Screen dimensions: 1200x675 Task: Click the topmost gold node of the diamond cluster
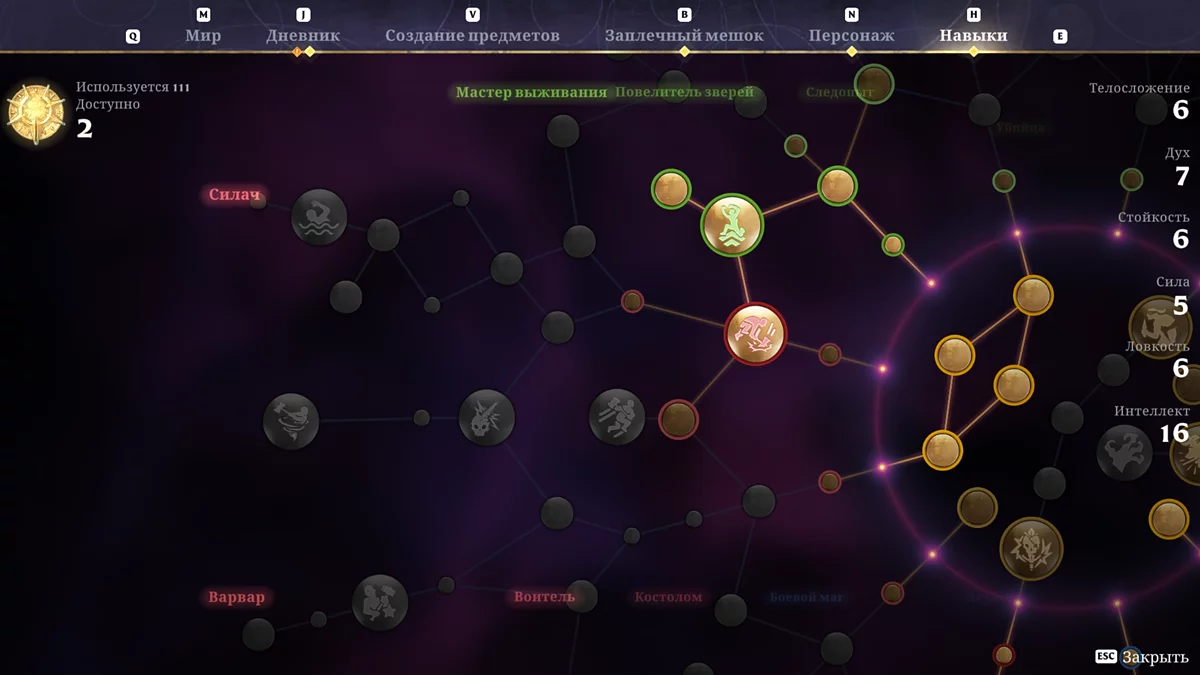point(1033,295)
